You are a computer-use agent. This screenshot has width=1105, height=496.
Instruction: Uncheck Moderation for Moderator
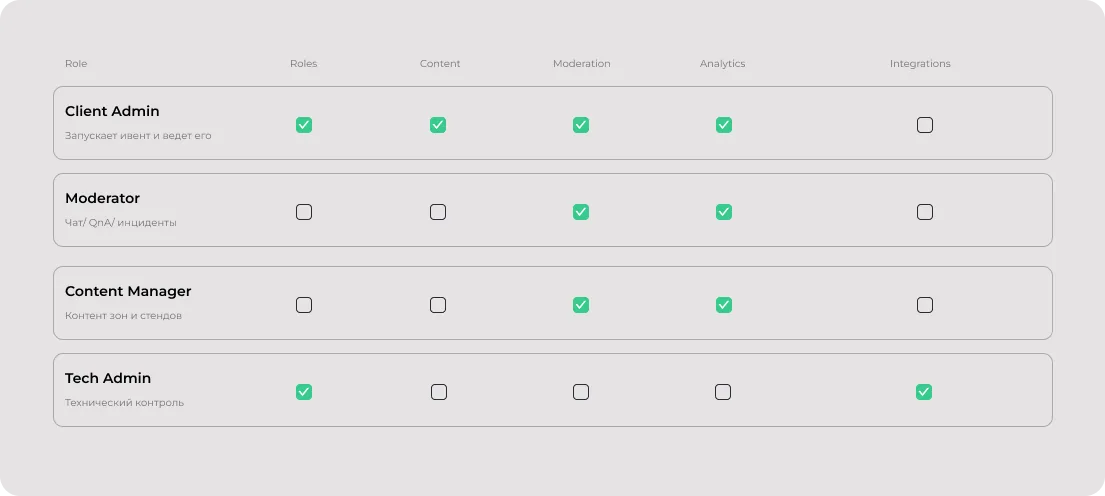coord(581,212)
